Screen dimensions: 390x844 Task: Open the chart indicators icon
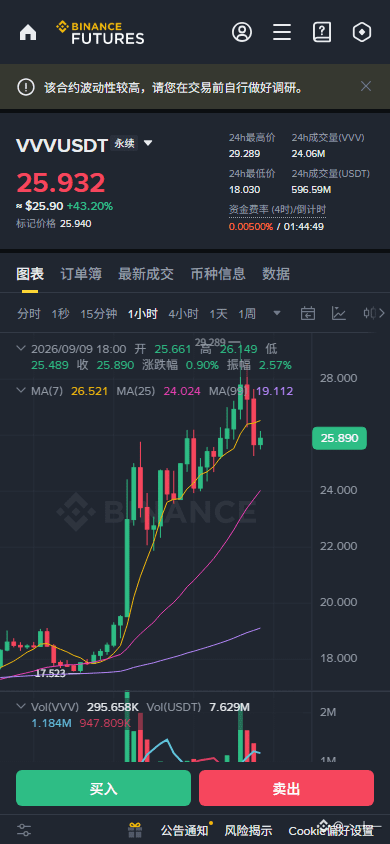pyautogui.click(x=338, y=313)
